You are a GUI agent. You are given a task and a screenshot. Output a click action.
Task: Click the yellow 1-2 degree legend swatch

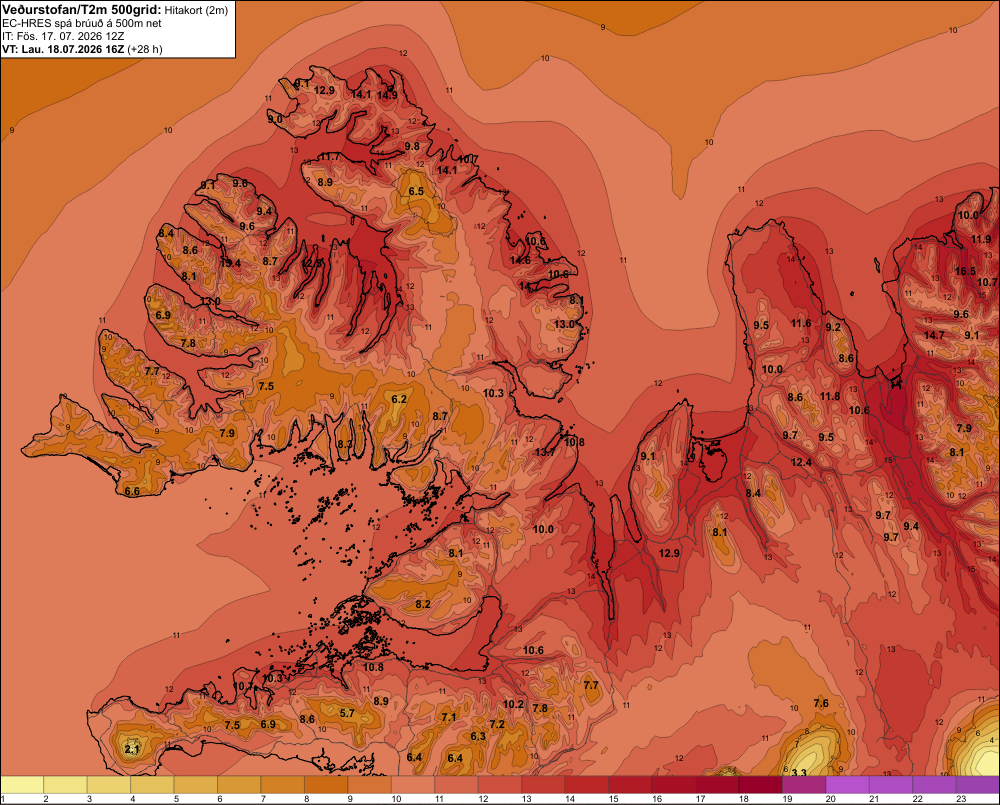coord(22,785)
